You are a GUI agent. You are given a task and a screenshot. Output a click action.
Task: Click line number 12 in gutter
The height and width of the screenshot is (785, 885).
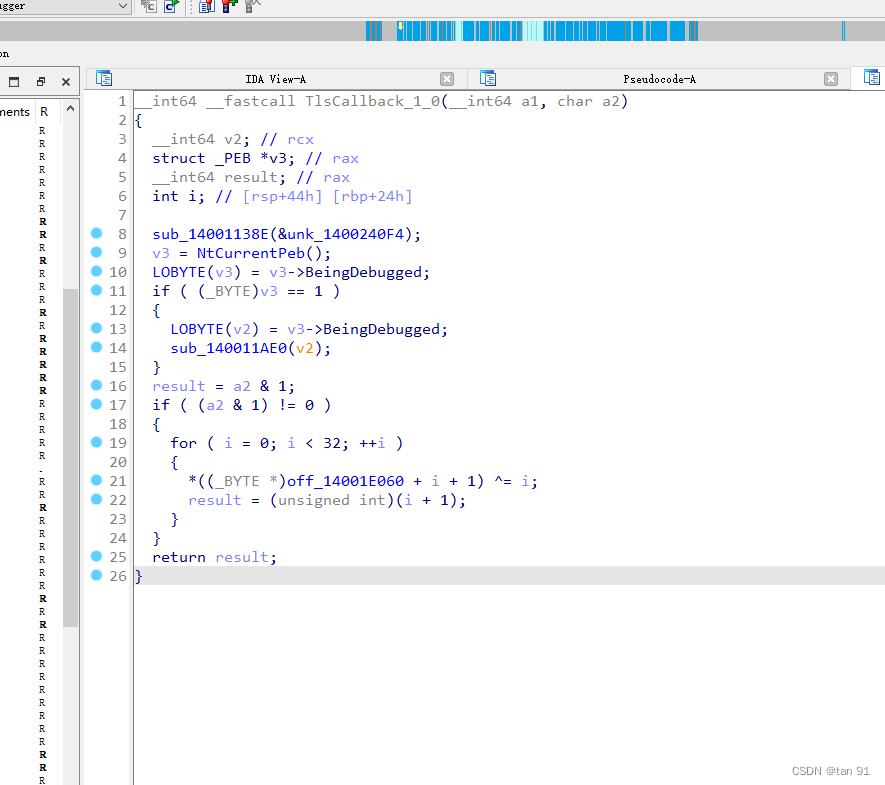(118, 310)
